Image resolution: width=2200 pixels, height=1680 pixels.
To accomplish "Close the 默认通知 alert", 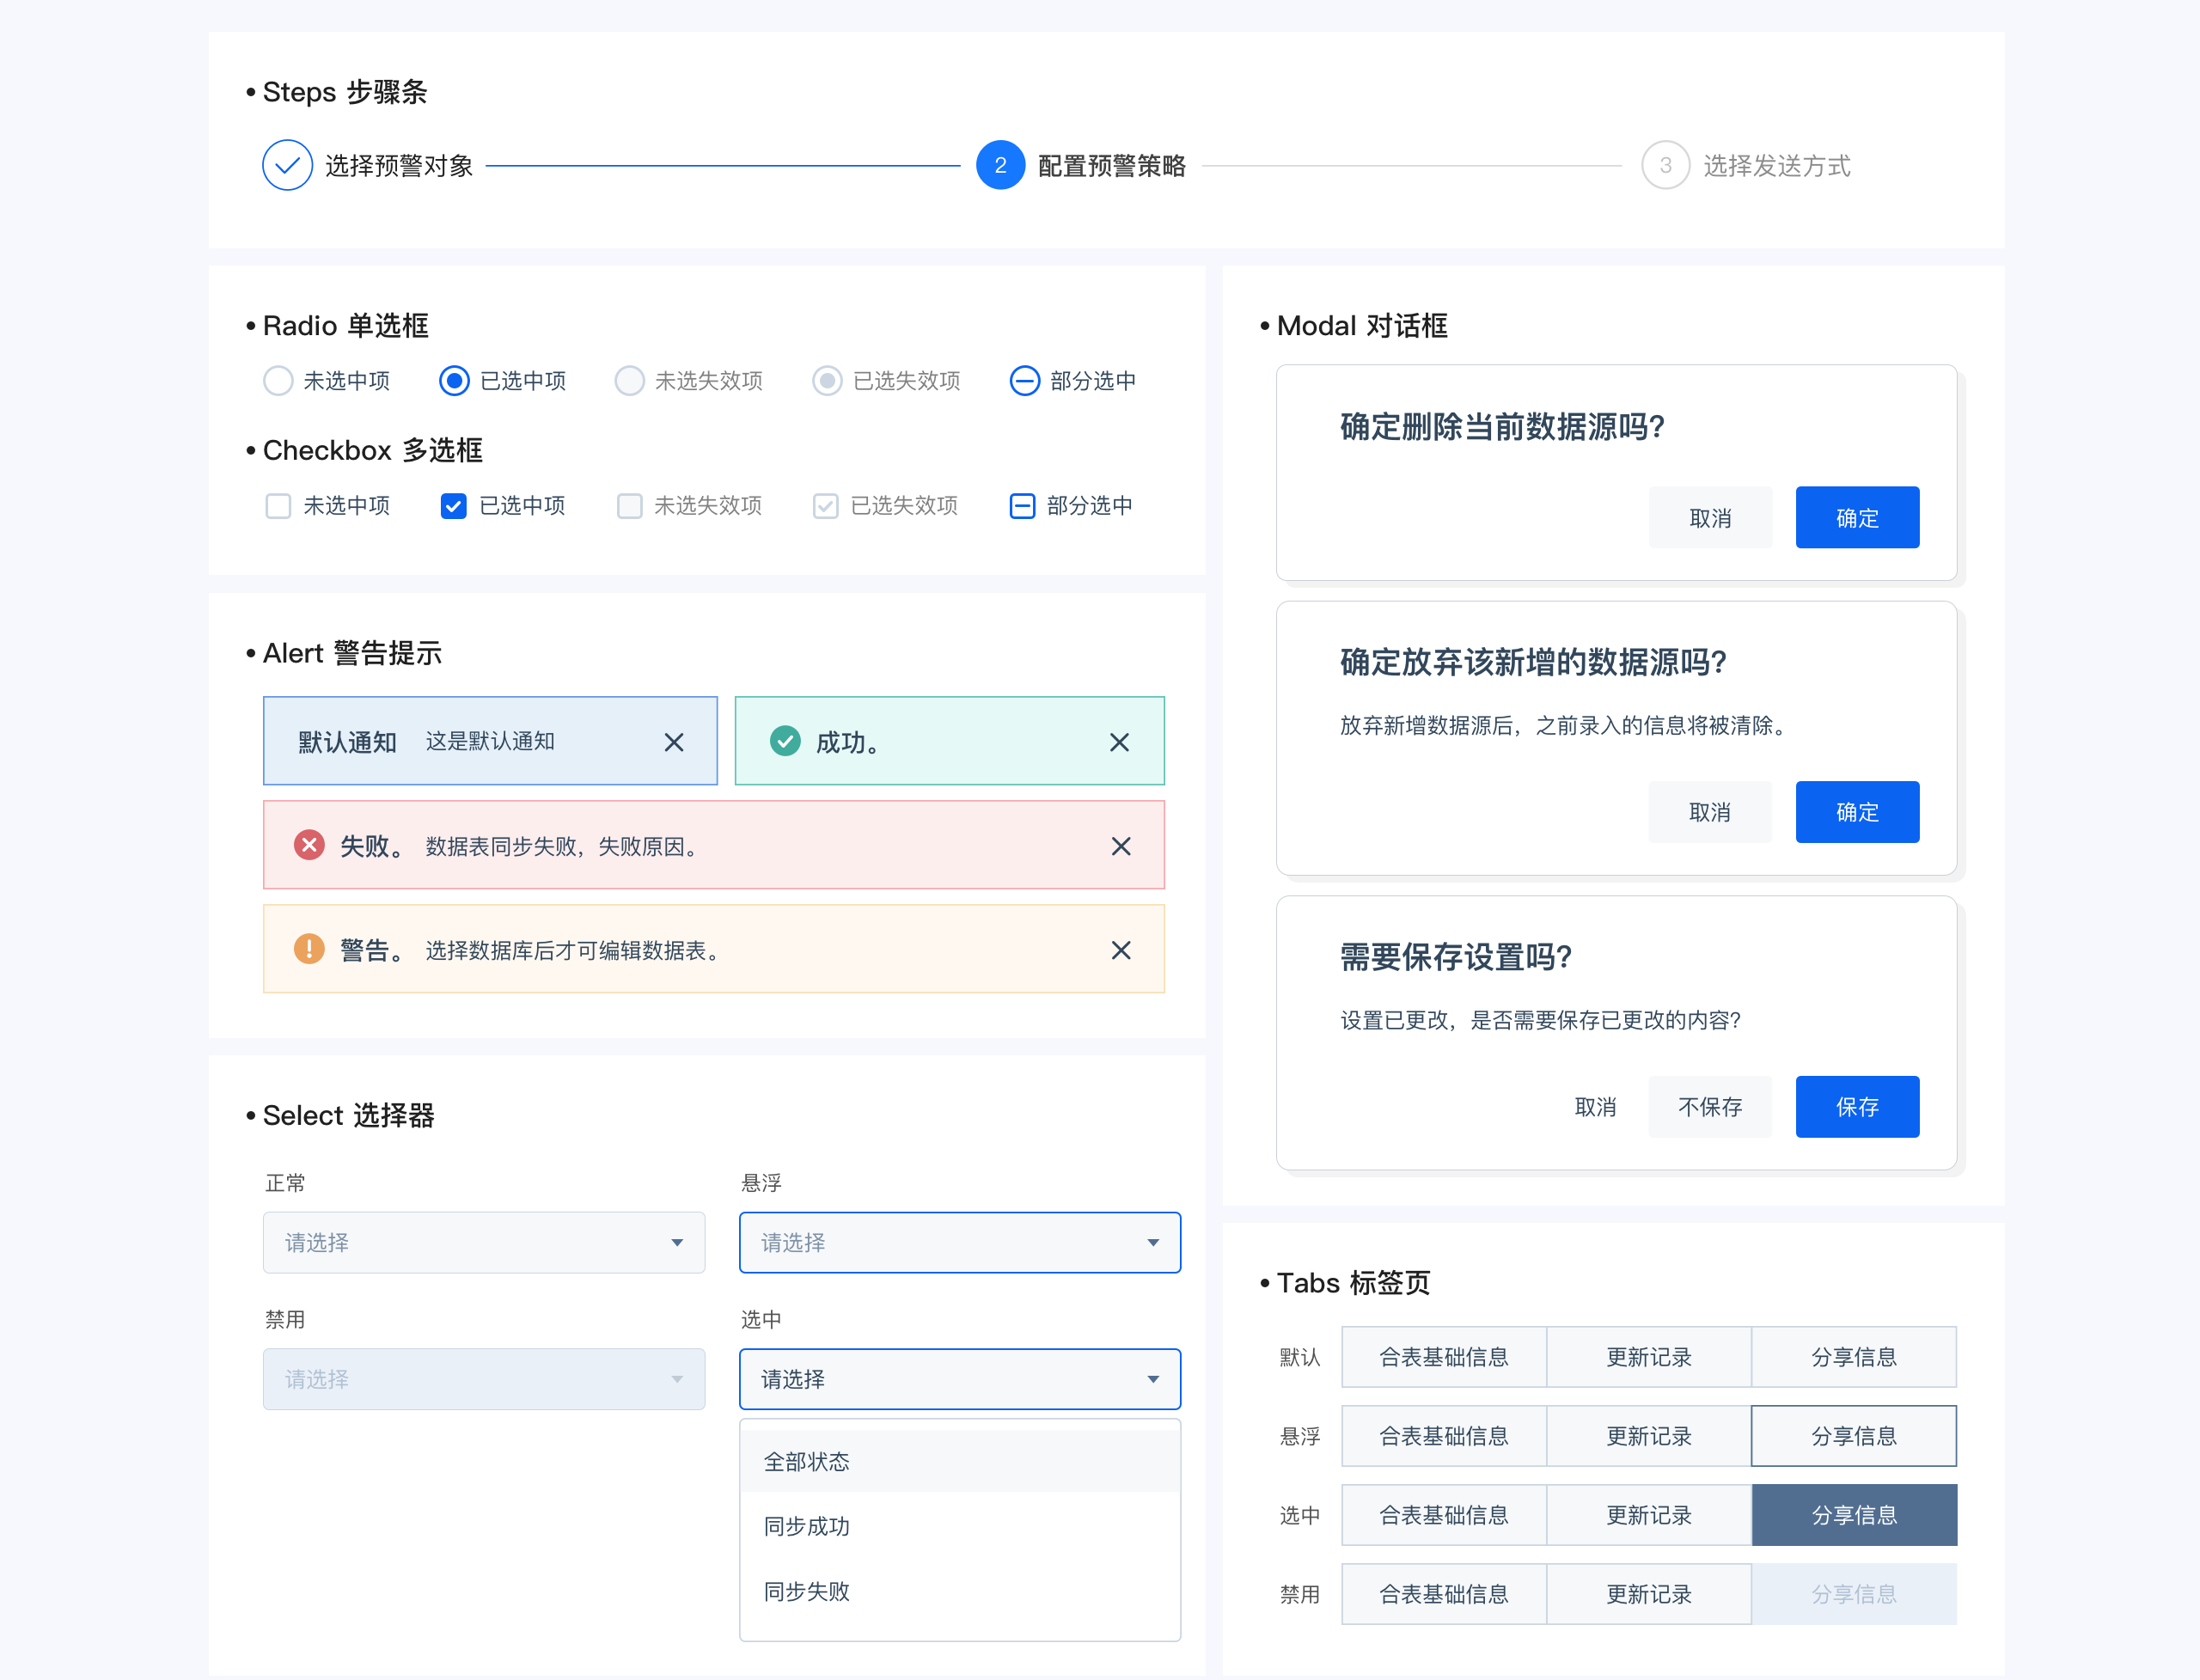I will (674, 742).
